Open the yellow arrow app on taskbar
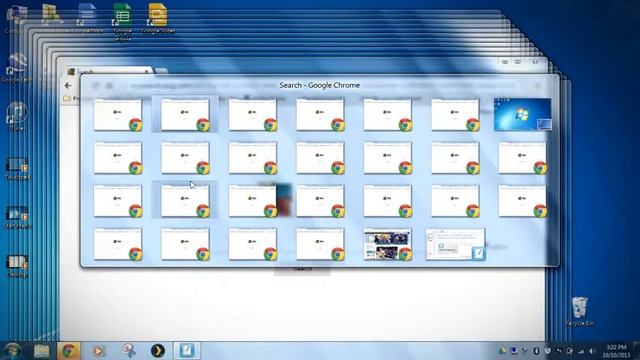This screenshot has width=640, height=360. [x=158, y=351]
